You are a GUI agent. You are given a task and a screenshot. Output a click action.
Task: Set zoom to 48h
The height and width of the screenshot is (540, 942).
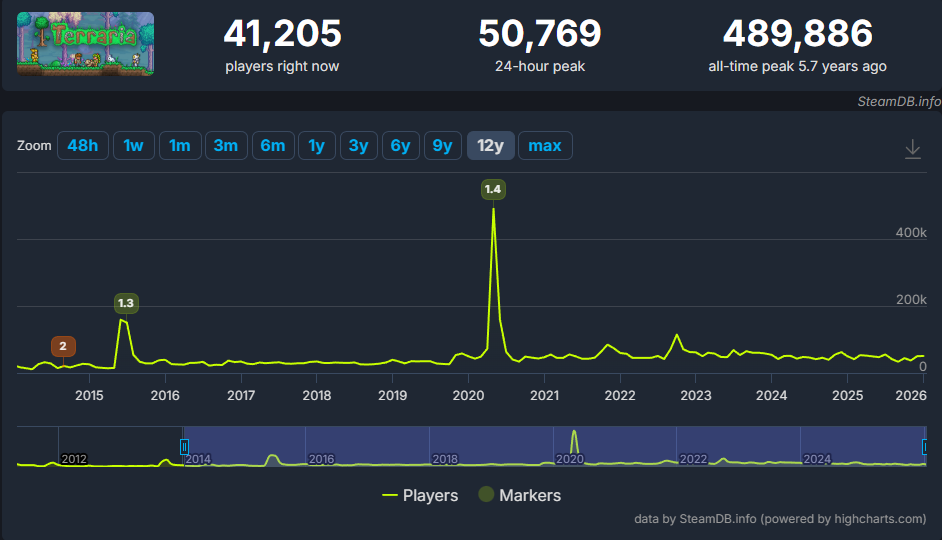point(83,145)
